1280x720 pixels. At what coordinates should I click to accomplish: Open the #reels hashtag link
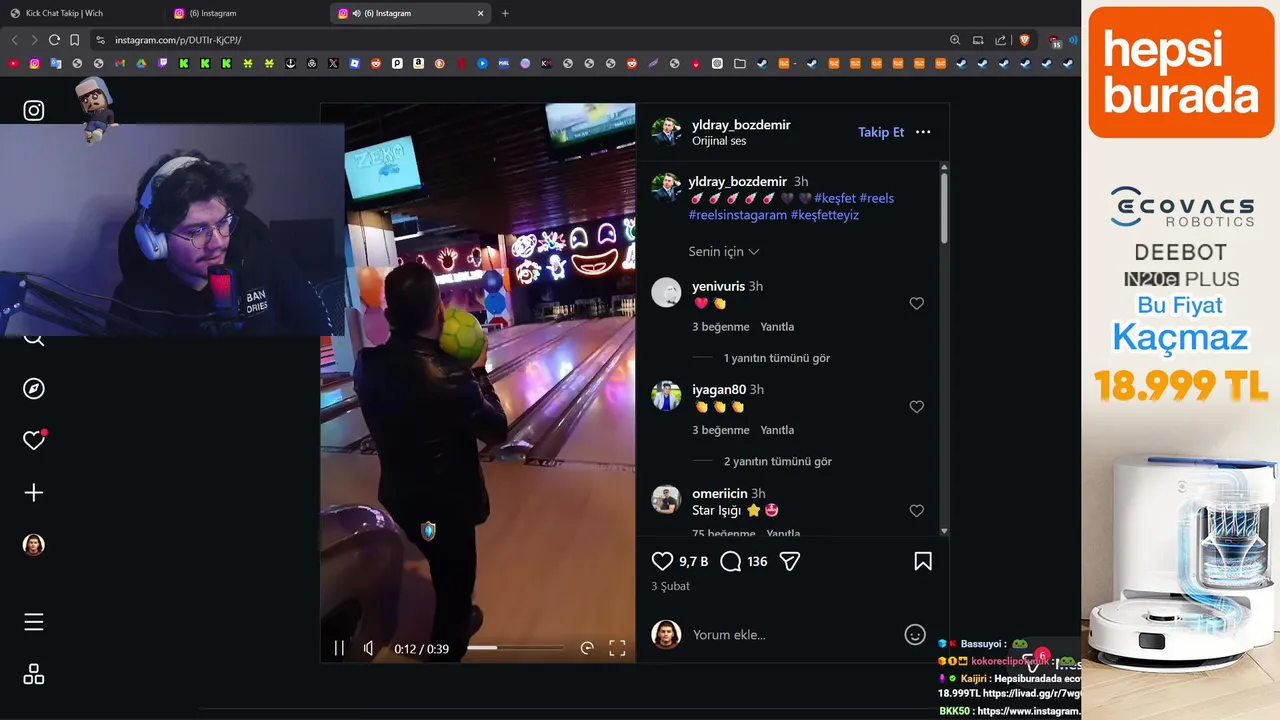click(x=877, y=198)
